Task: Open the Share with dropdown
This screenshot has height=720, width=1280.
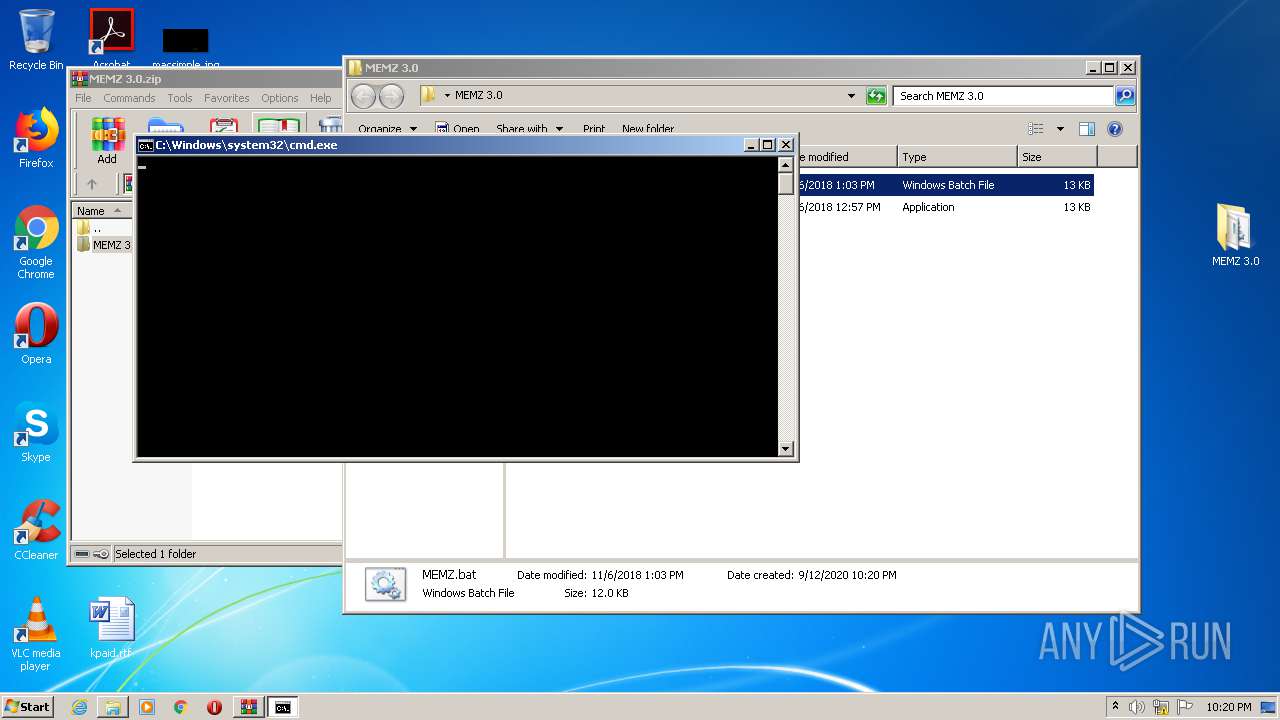Action: pos(530,129)
